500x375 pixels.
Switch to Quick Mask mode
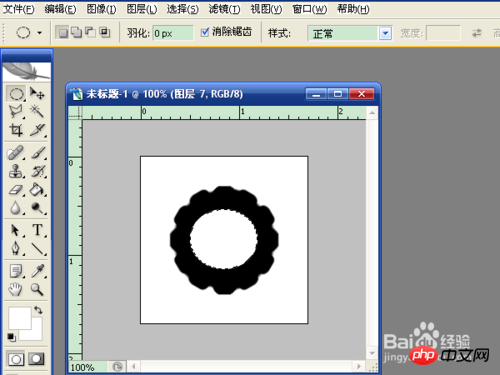36,359
